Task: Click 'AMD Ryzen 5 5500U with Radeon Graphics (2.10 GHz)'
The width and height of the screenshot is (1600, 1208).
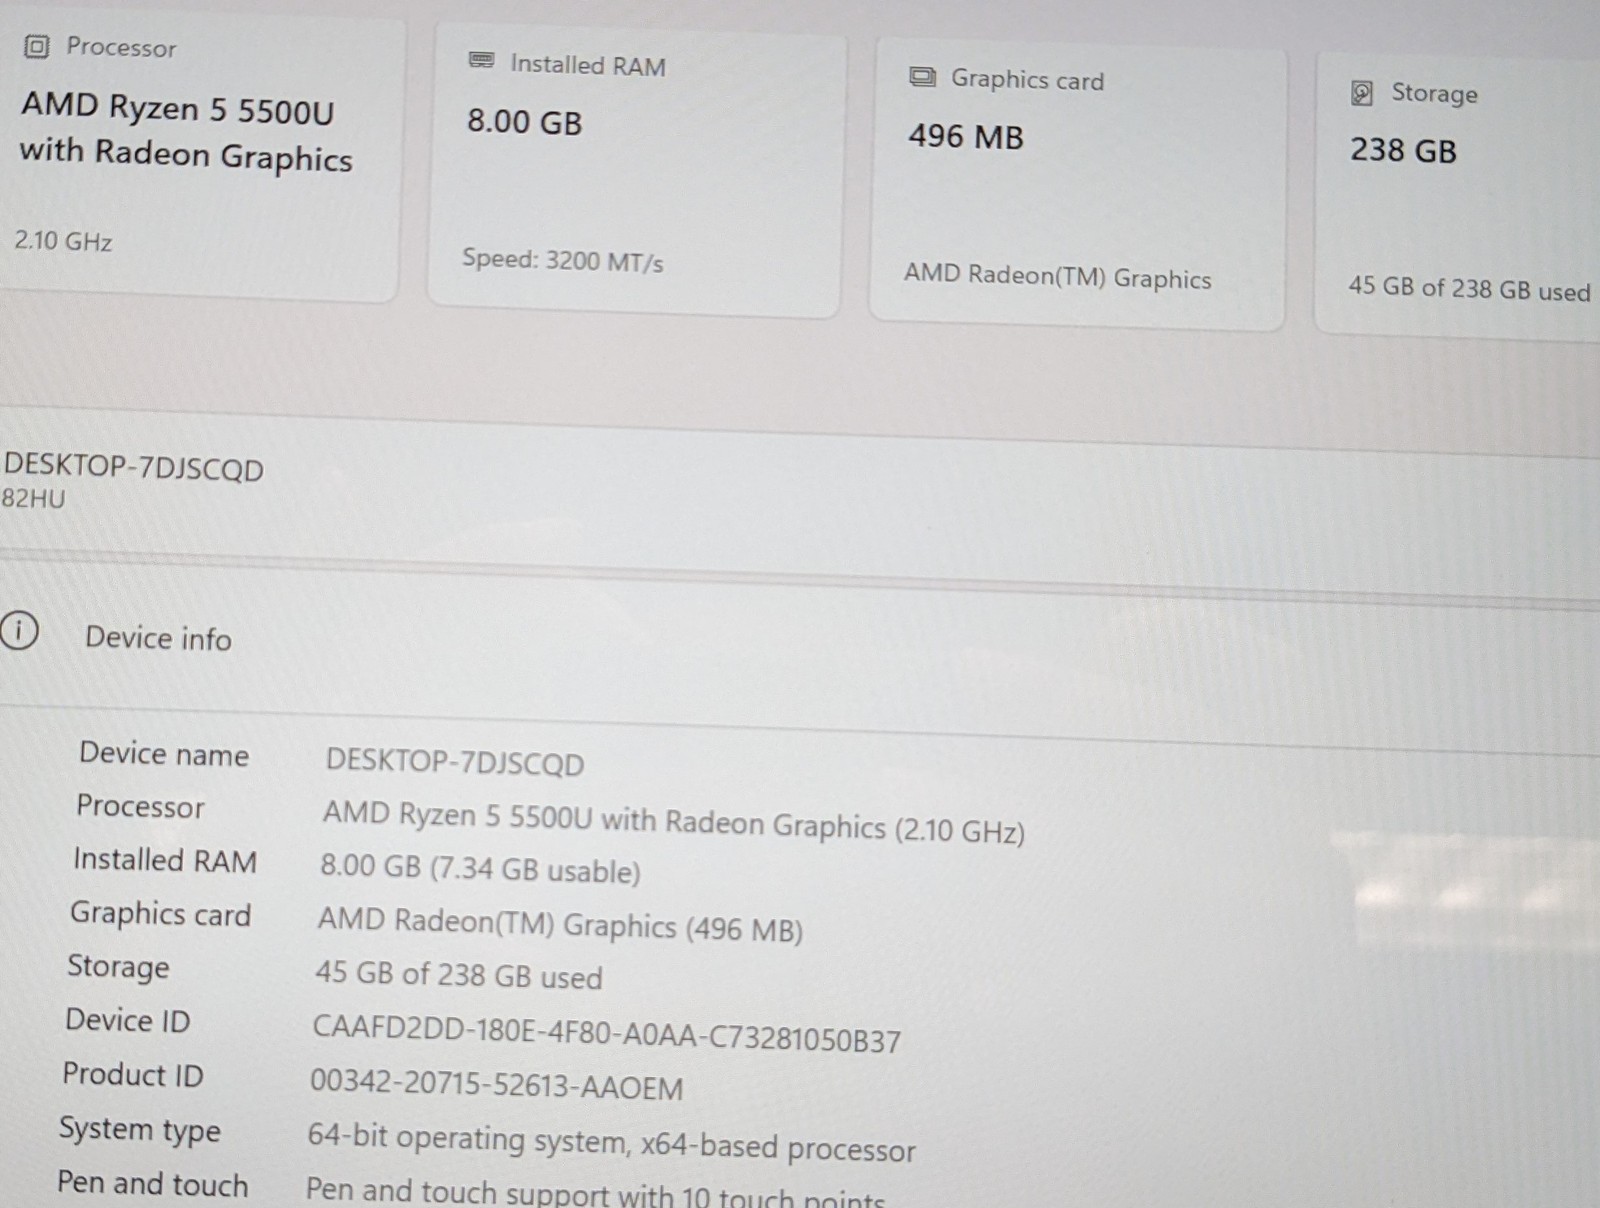Action: (673, 822)
